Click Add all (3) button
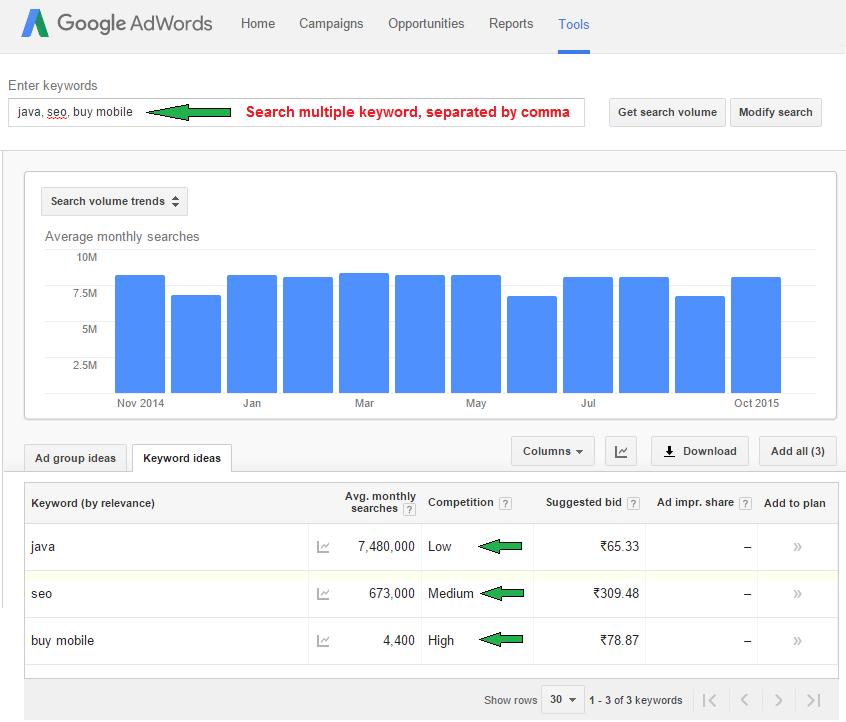This screenshot has height=722, width=846. (x=797, y=451)
